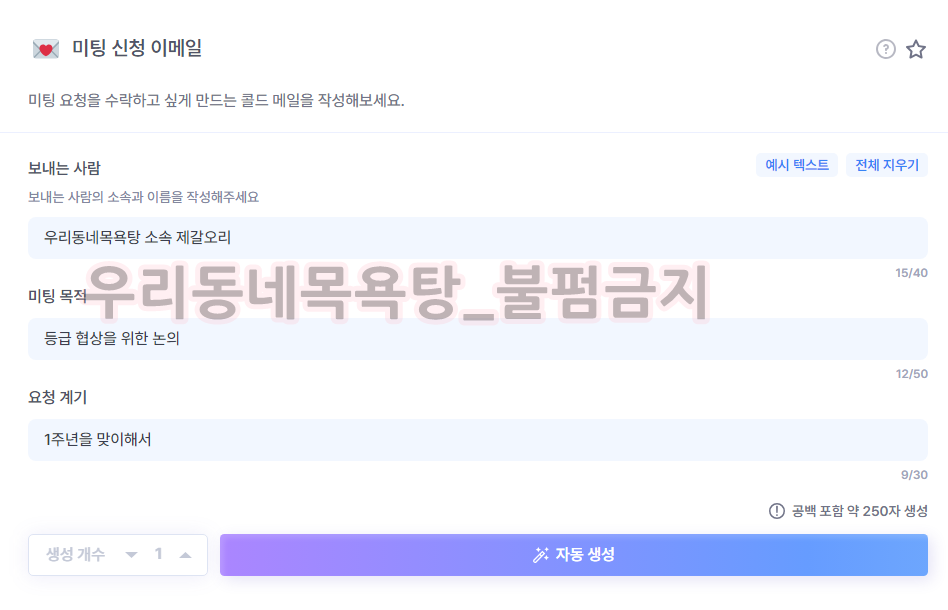Click the 생성 개수 label
948x610 pixels.
[75, 555]
